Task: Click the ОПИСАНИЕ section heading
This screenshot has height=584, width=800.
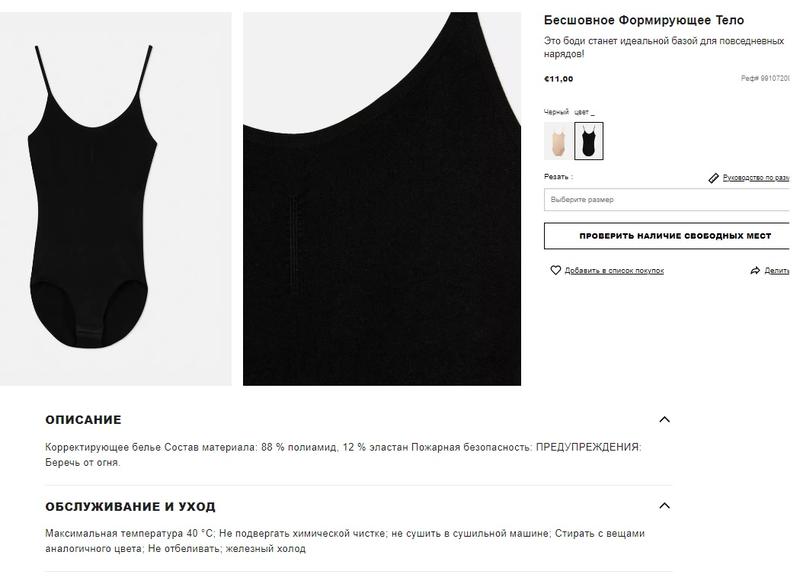Action: click(x=84, y=420)
